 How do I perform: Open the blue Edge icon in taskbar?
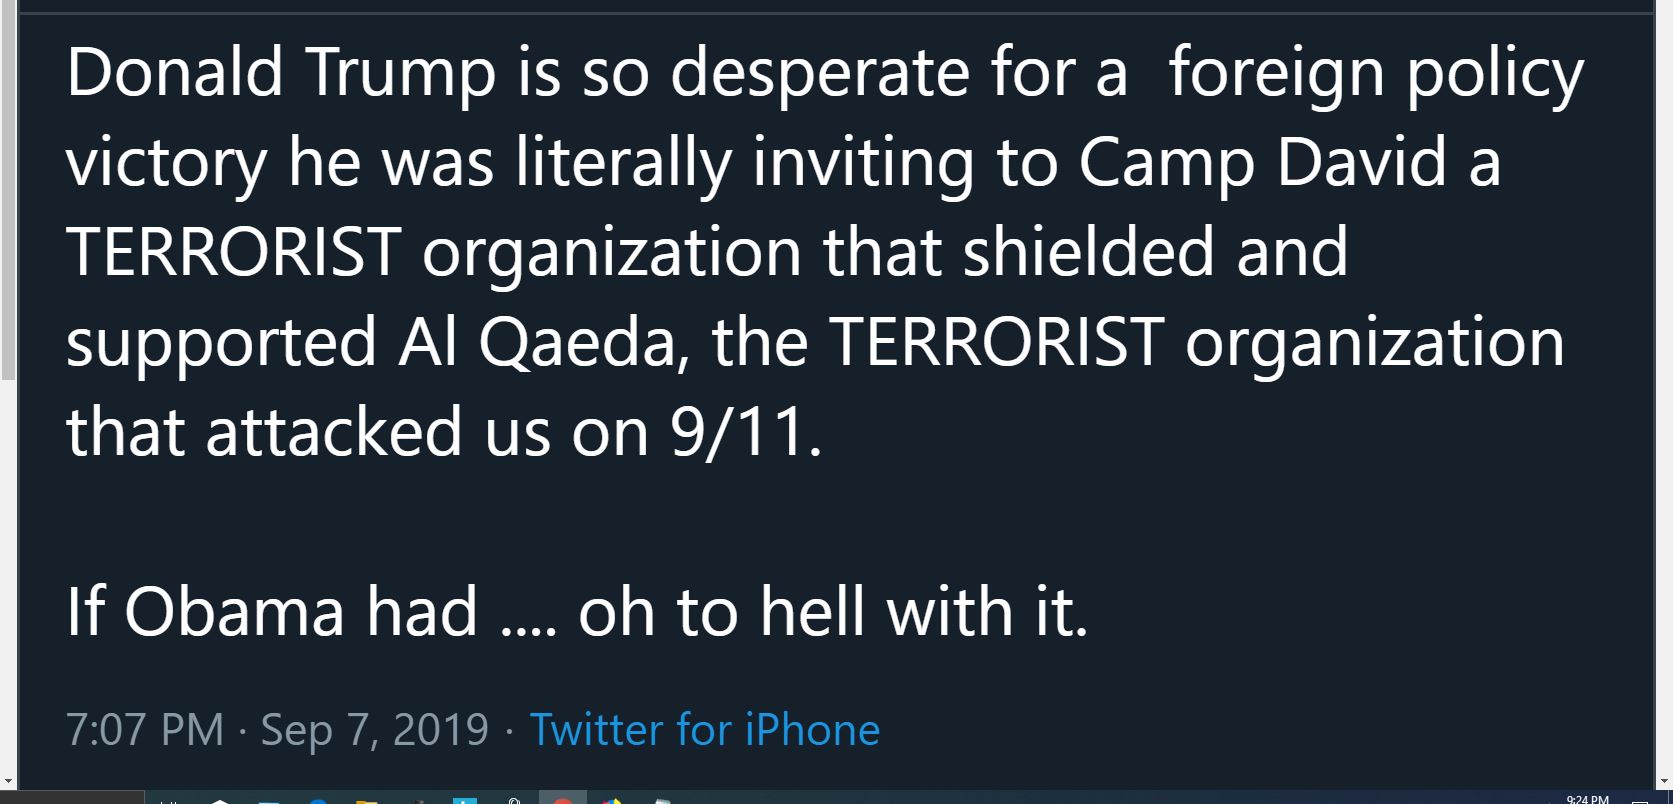[318, 801]
